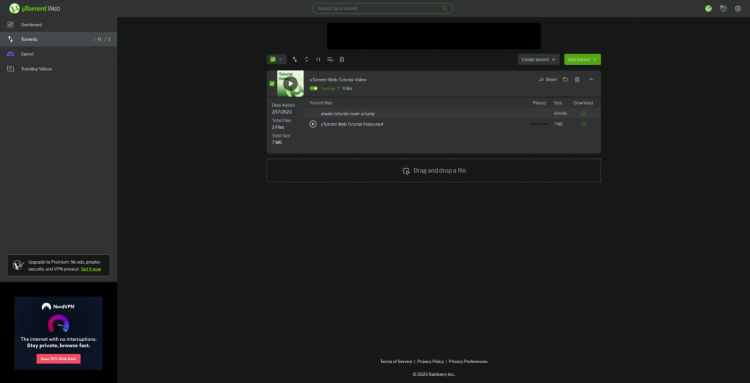
Task: Click download status icon for cover-art.png
Action: [583, 114]
